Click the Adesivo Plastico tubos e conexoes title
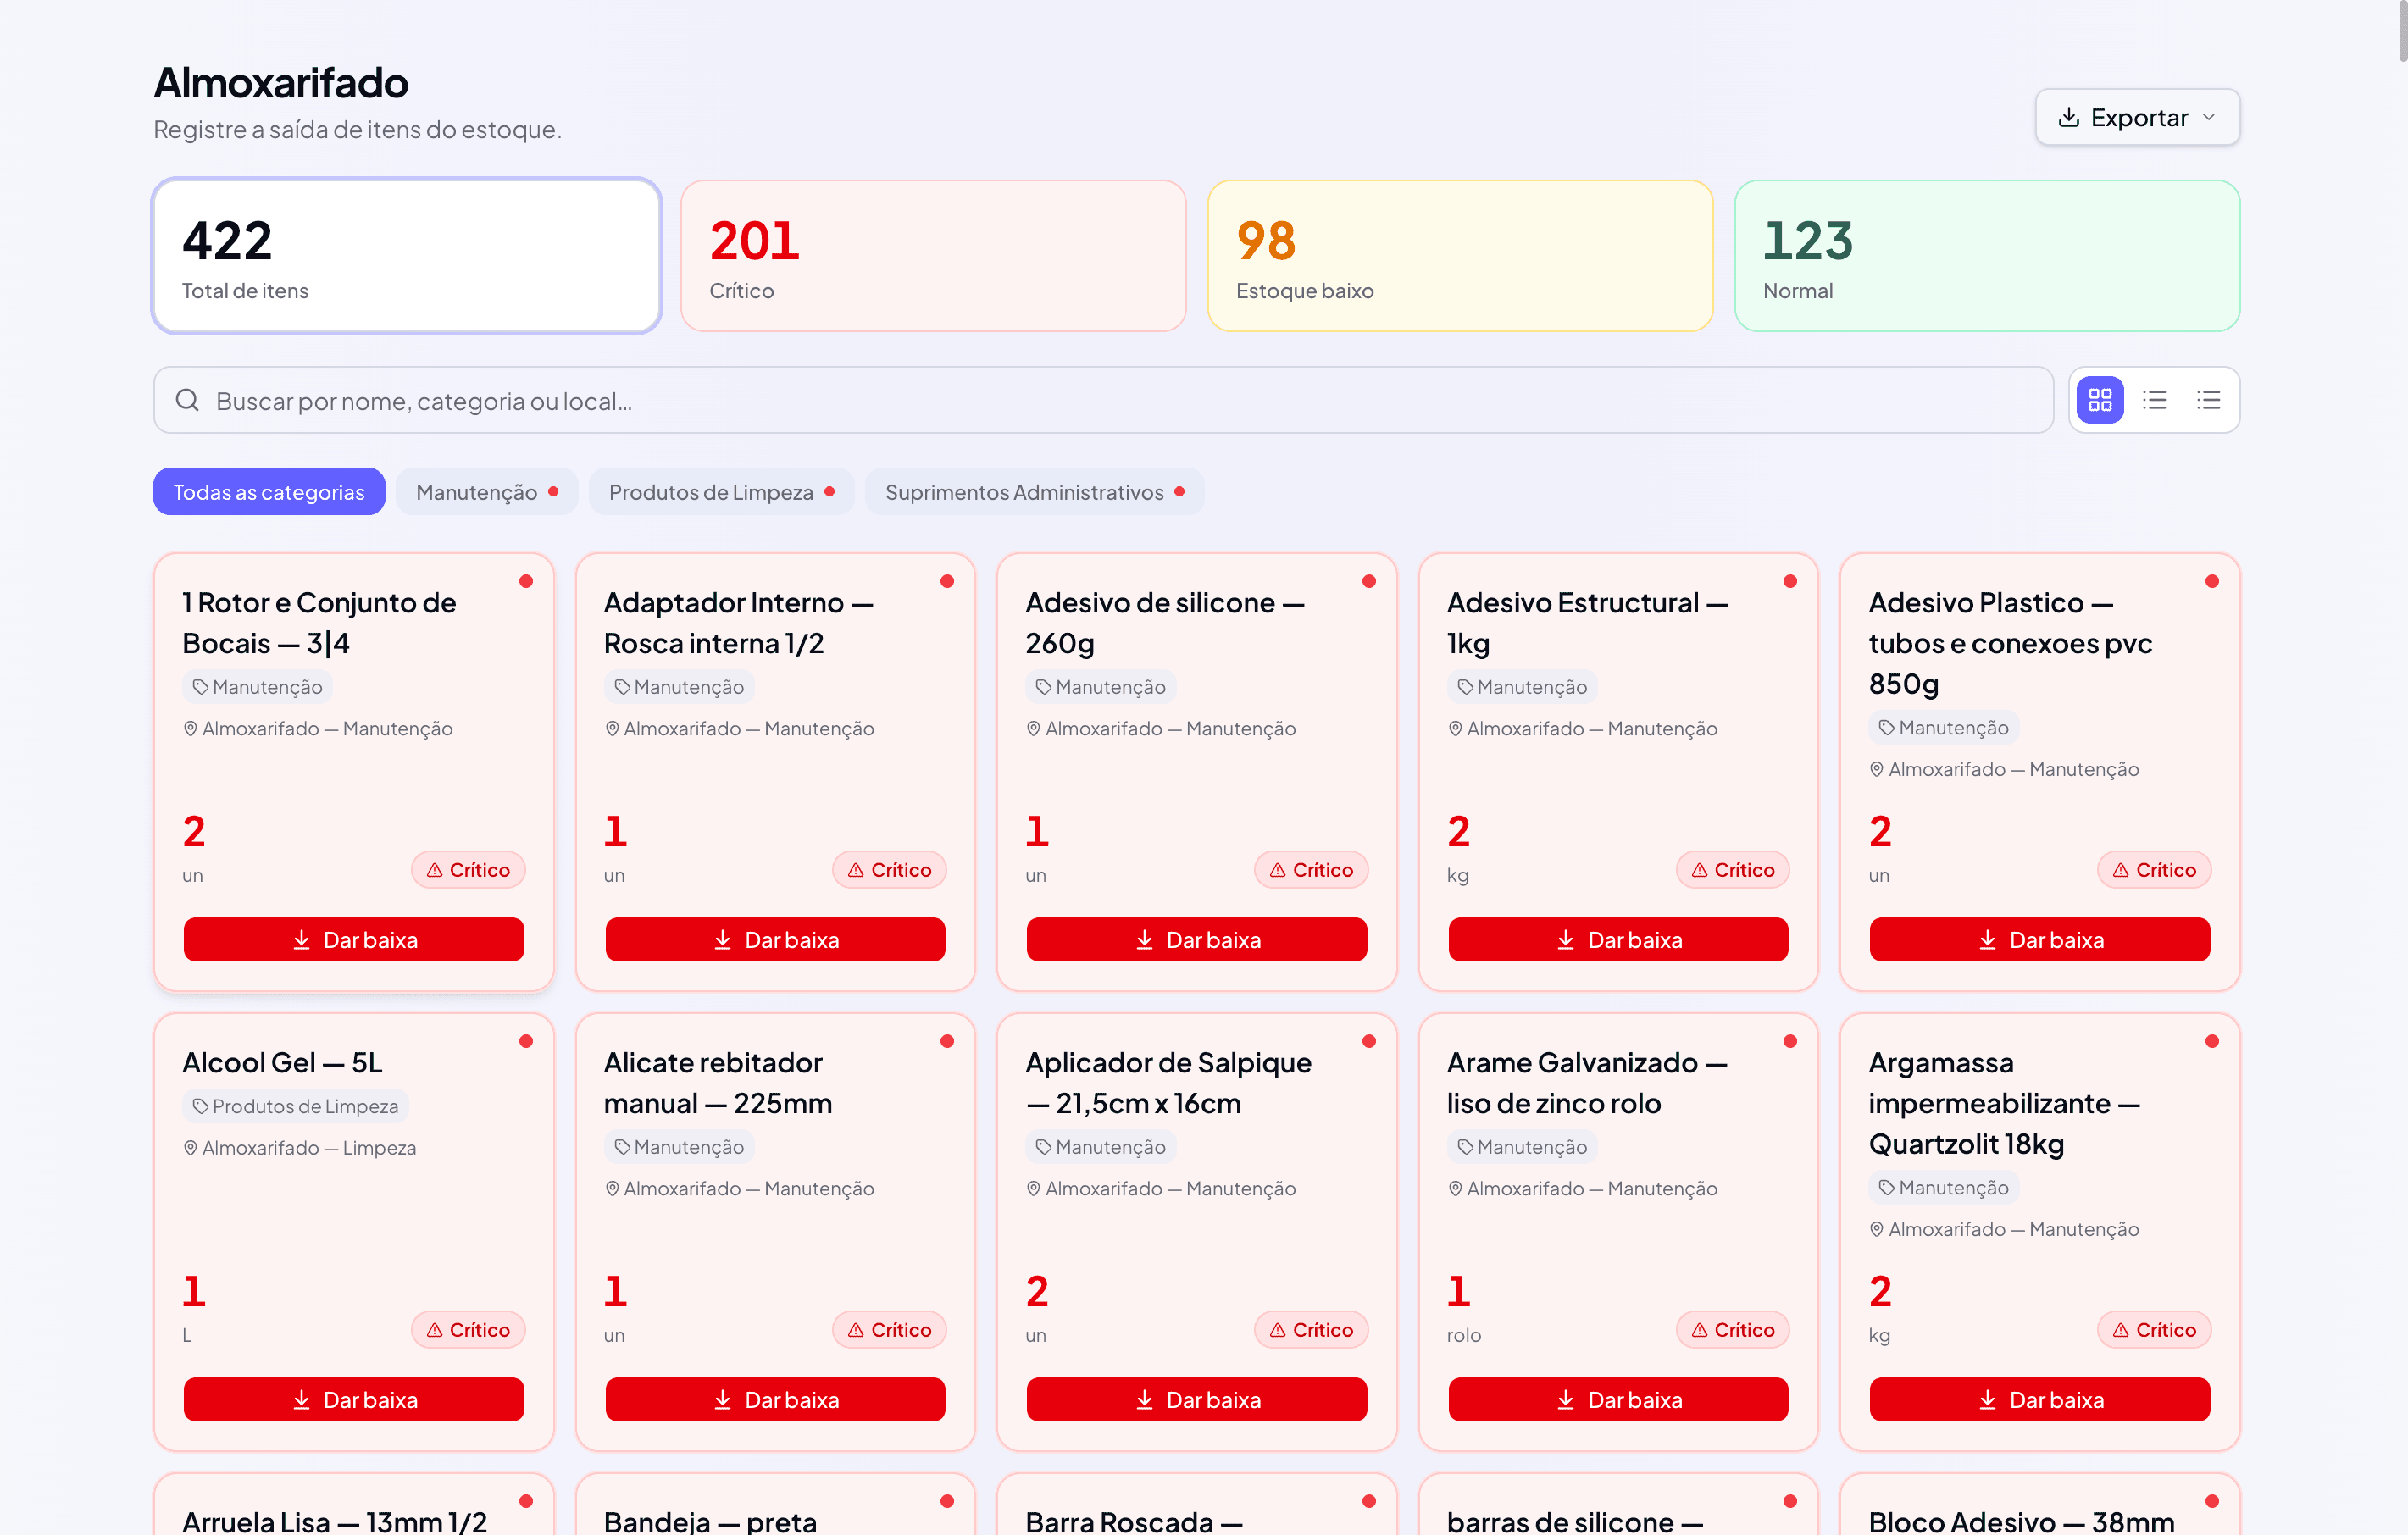This screenshot has width=2408, height=1535. click(x=2010, y=643)
